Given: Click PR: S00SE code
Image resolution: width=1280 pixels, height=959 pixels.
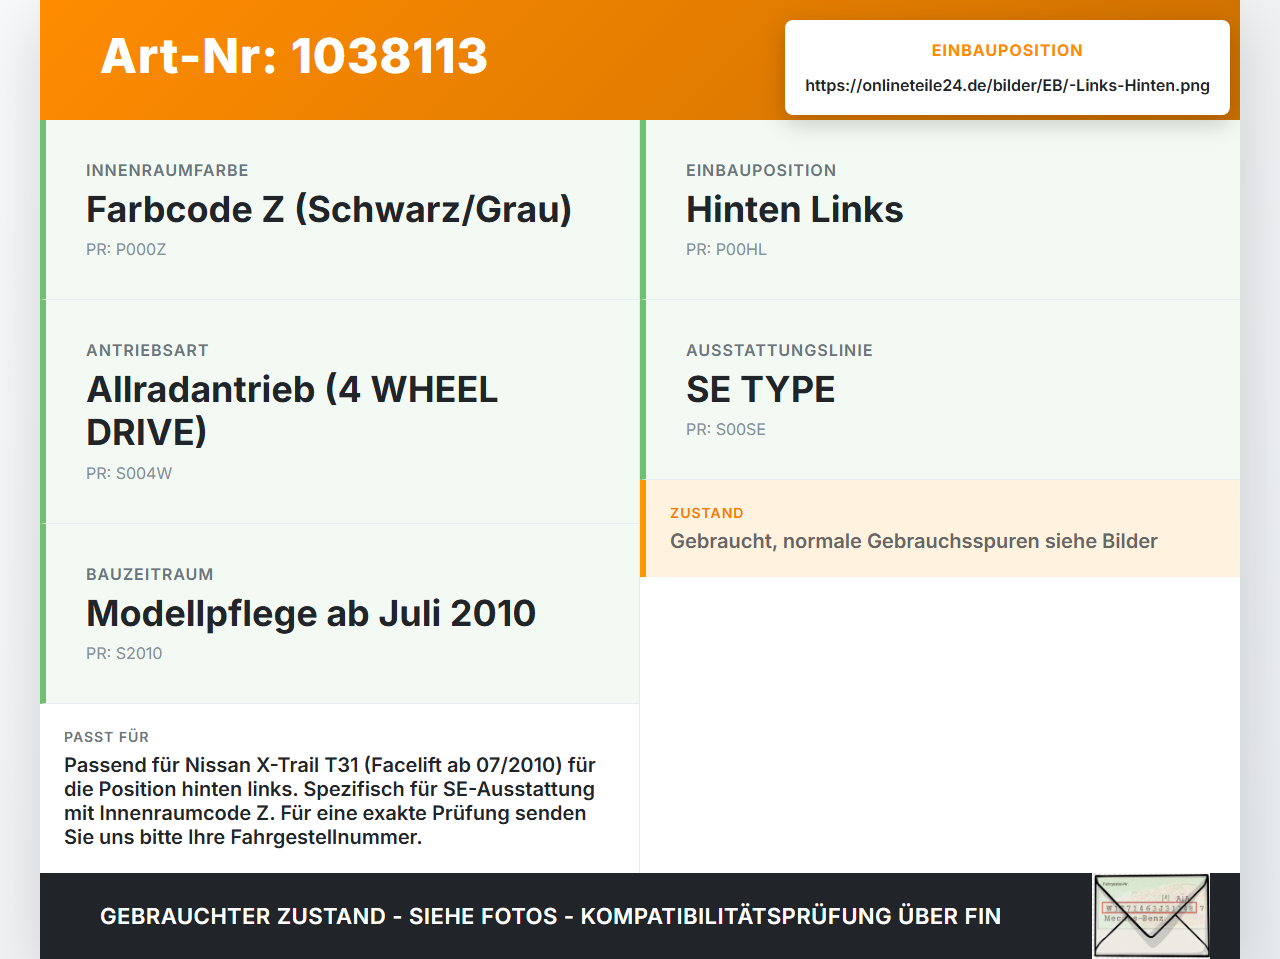Looking at the screenshot, I should (x=726, y=429).
